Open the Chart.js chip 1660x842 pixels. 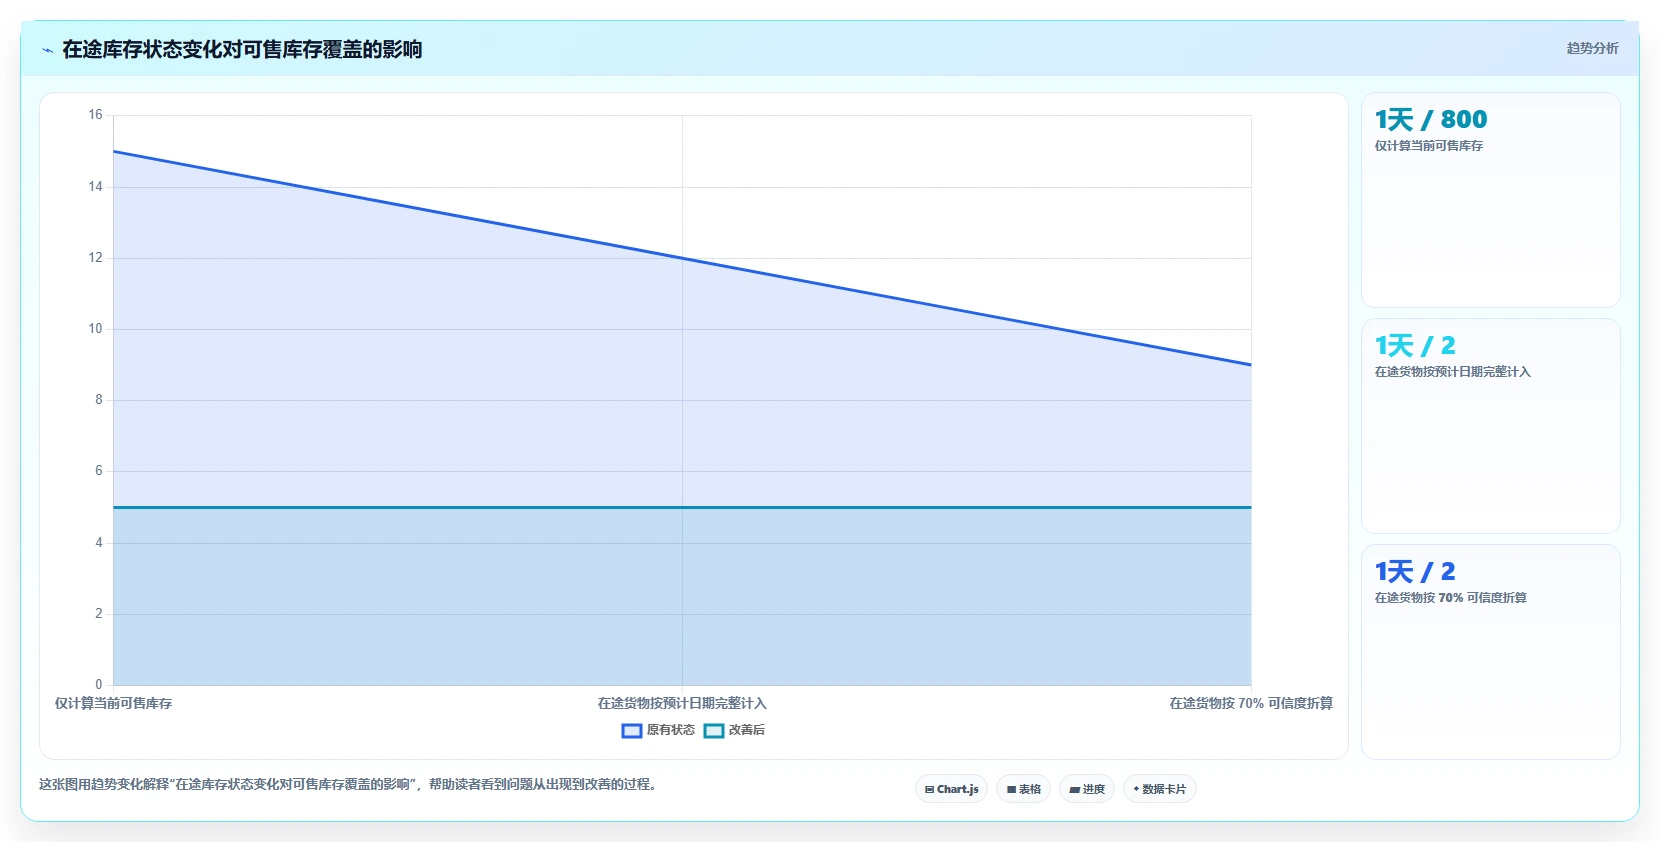tap(951, 789)
